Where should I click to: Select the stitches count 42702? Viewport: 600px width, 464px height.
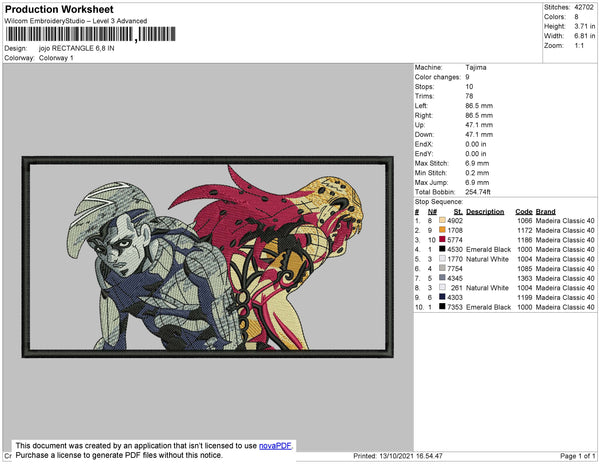584,7
